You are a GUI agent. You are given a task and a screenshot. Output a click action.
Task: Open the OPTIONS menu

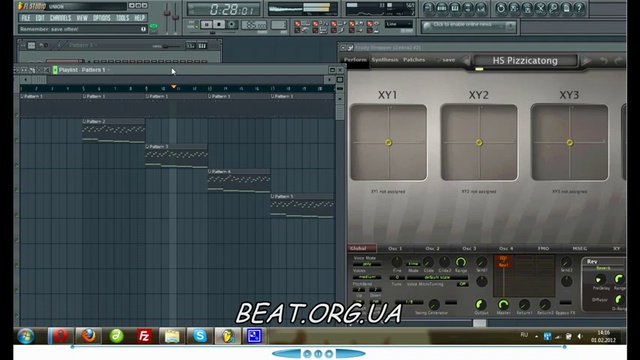pyautogui.click(x=102, y=18)
